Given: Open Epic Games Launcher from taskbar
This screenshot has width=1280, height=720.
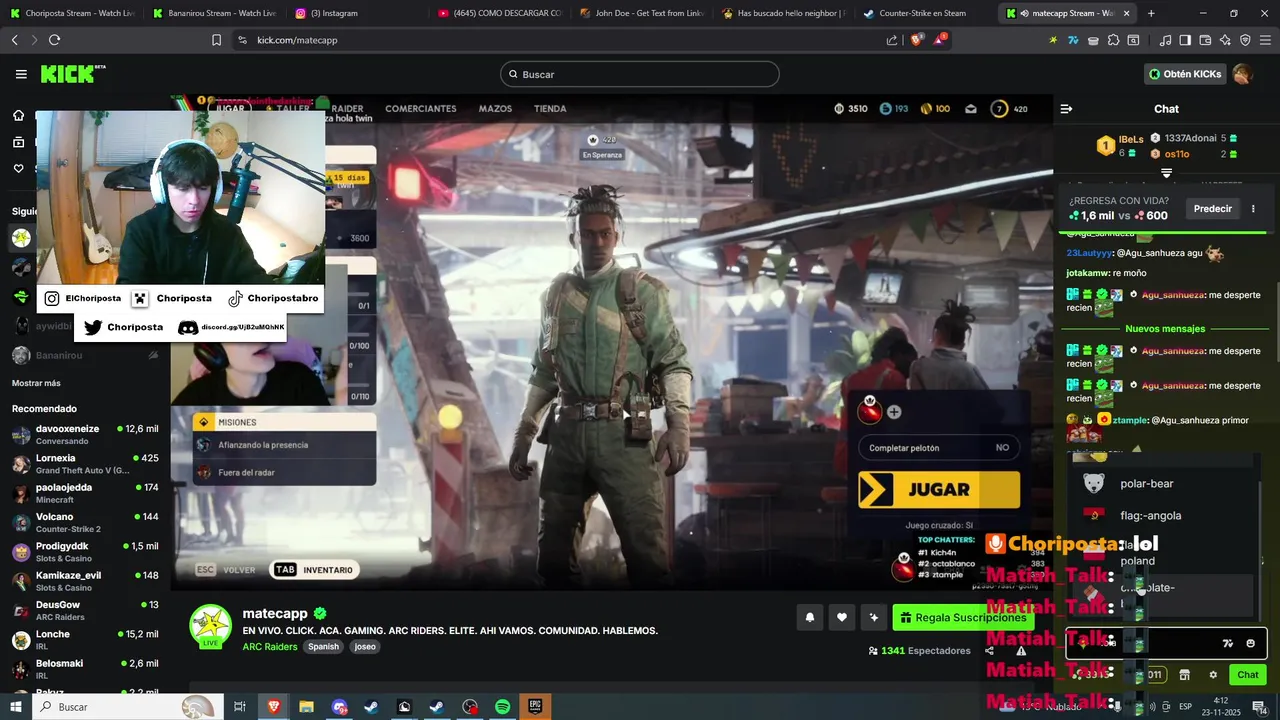Looking at the screenshot, I should [535, 707].
